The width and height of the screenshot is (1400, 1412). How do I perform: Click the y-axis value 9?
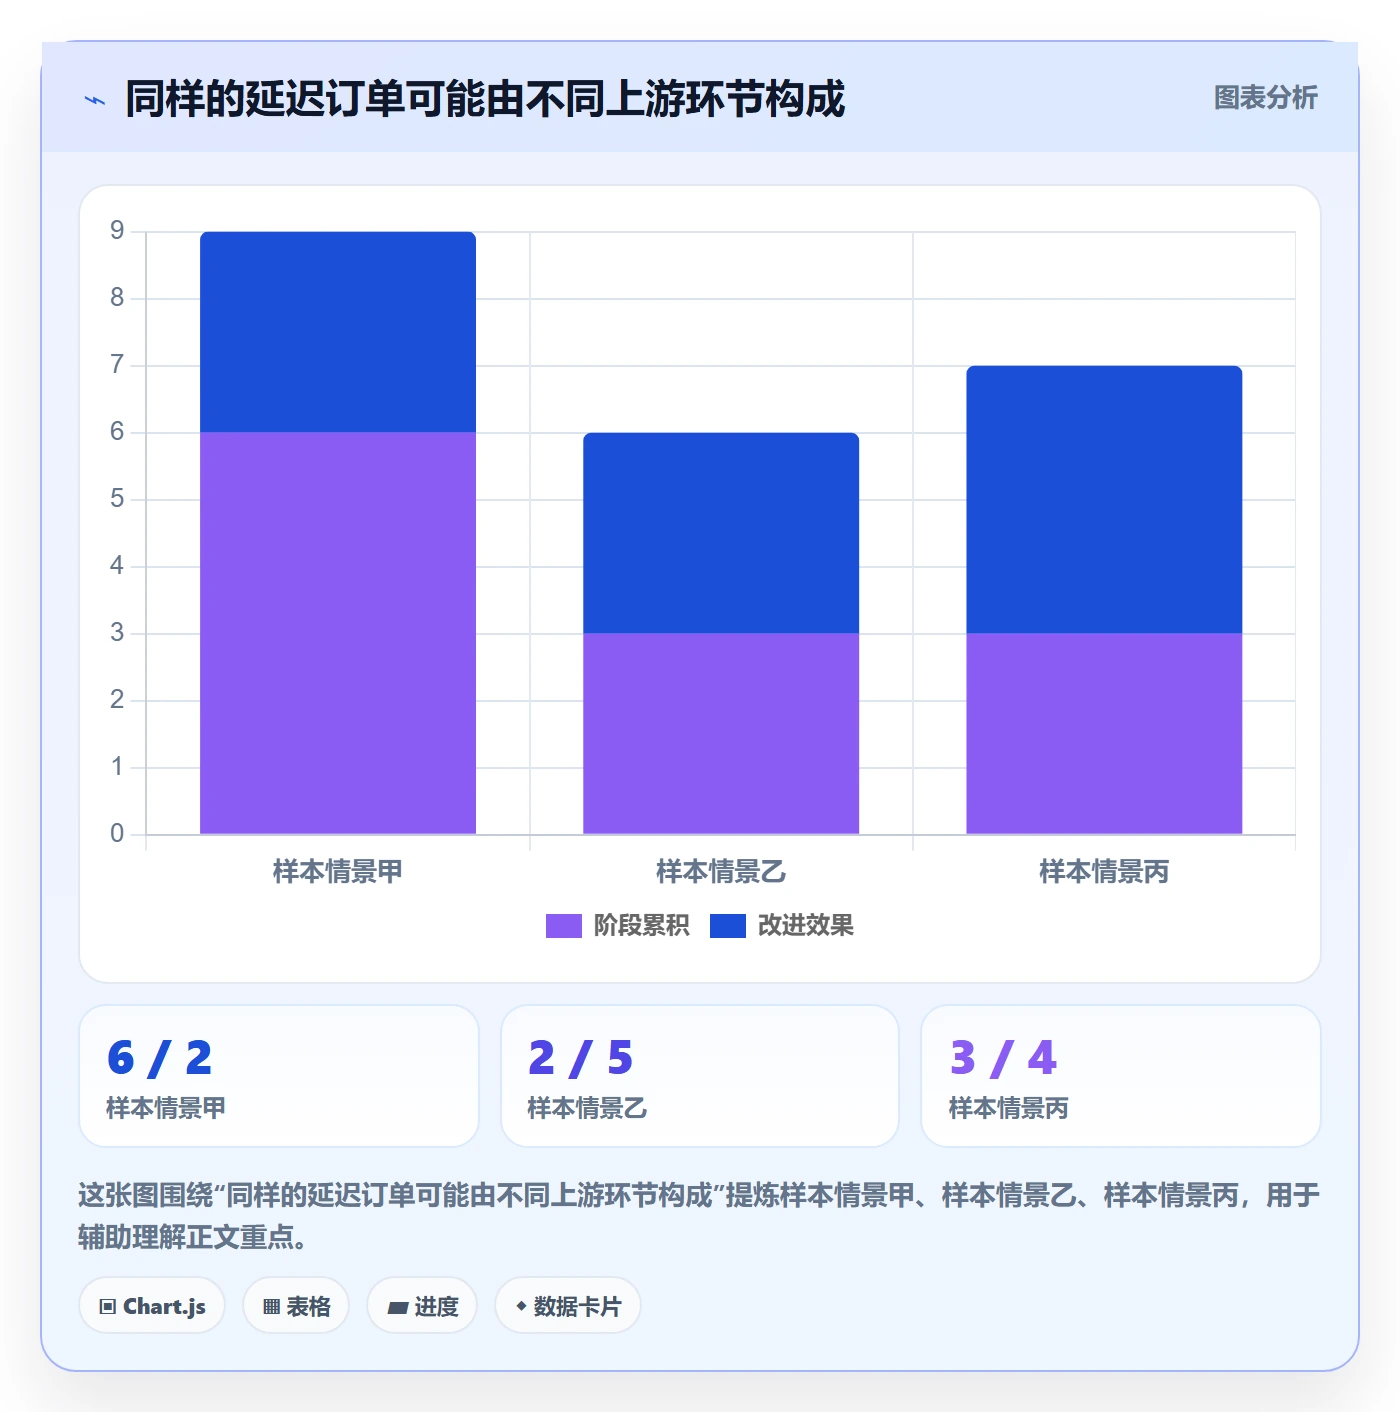pyautogui.click(x=117, y=231)
